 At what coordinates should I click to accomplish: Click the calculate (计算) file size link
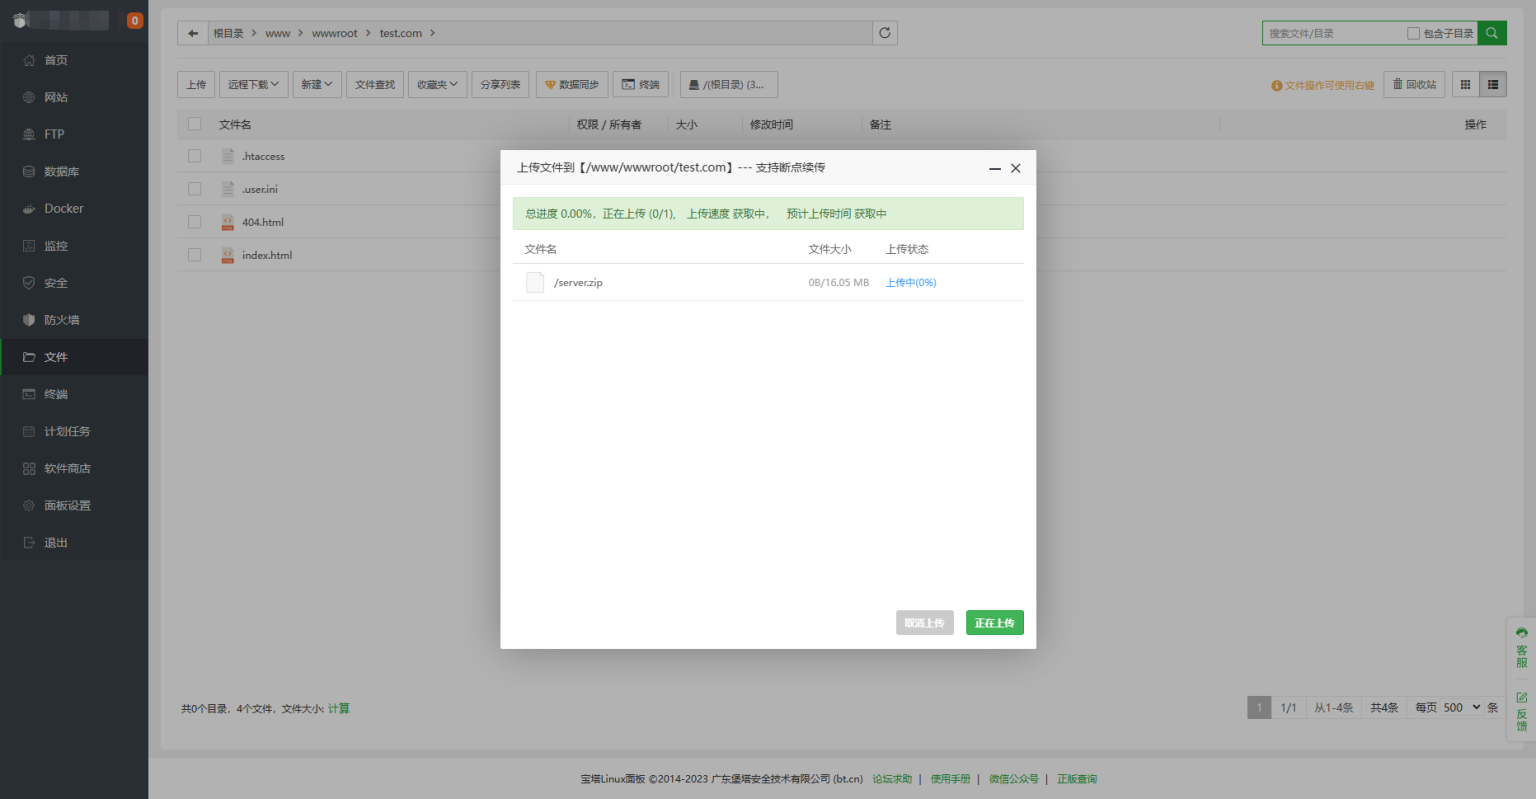tap(339, 708)
